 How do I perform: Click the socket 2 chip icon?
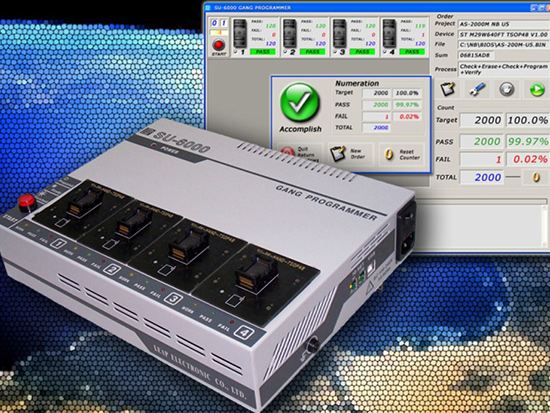click(290, 33)
